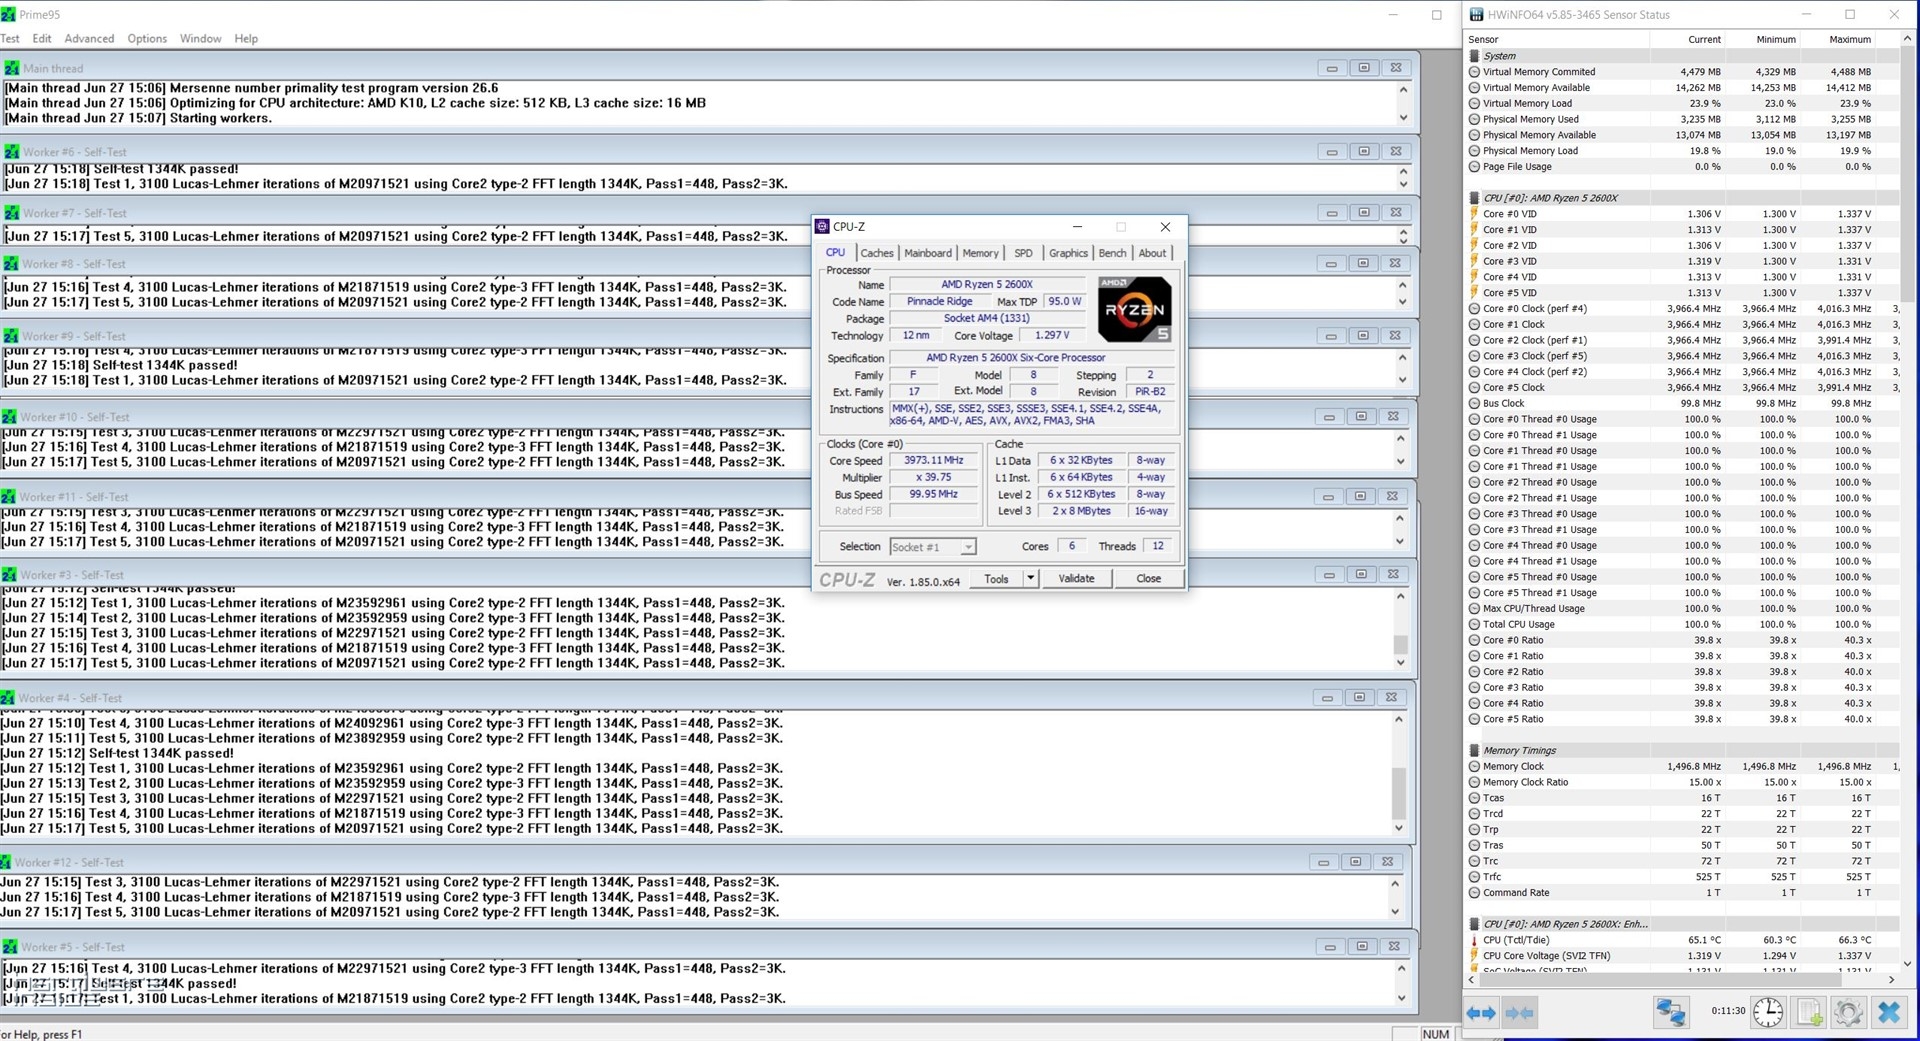The height and width of the screenshot is (1041, 1920).
Task: Switch to Caches tab in CPU-Z
Action: pyautogui.click(x=877, y=254)
